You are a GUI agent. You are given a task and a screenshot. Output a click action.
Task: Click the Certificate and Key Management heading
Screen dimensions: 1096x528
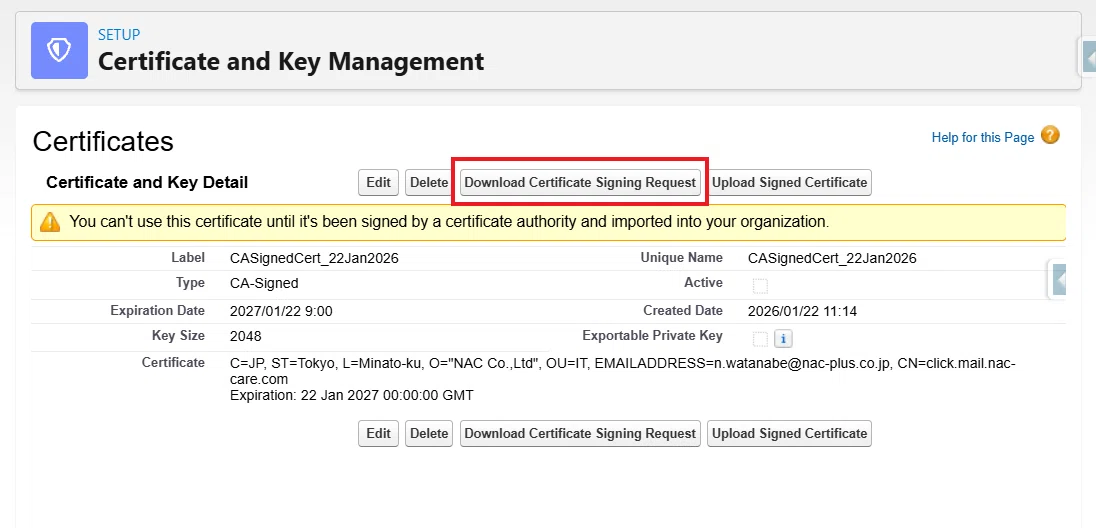click(291, 62)
